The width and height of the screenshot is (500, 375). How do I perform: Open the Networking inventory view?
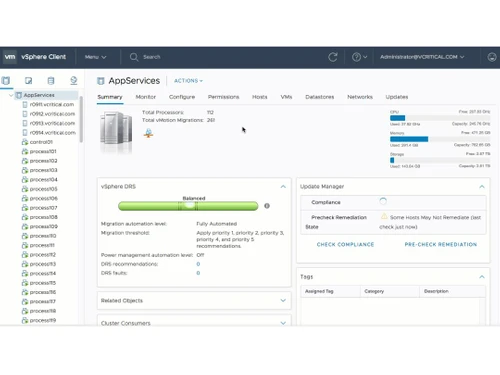74,80
